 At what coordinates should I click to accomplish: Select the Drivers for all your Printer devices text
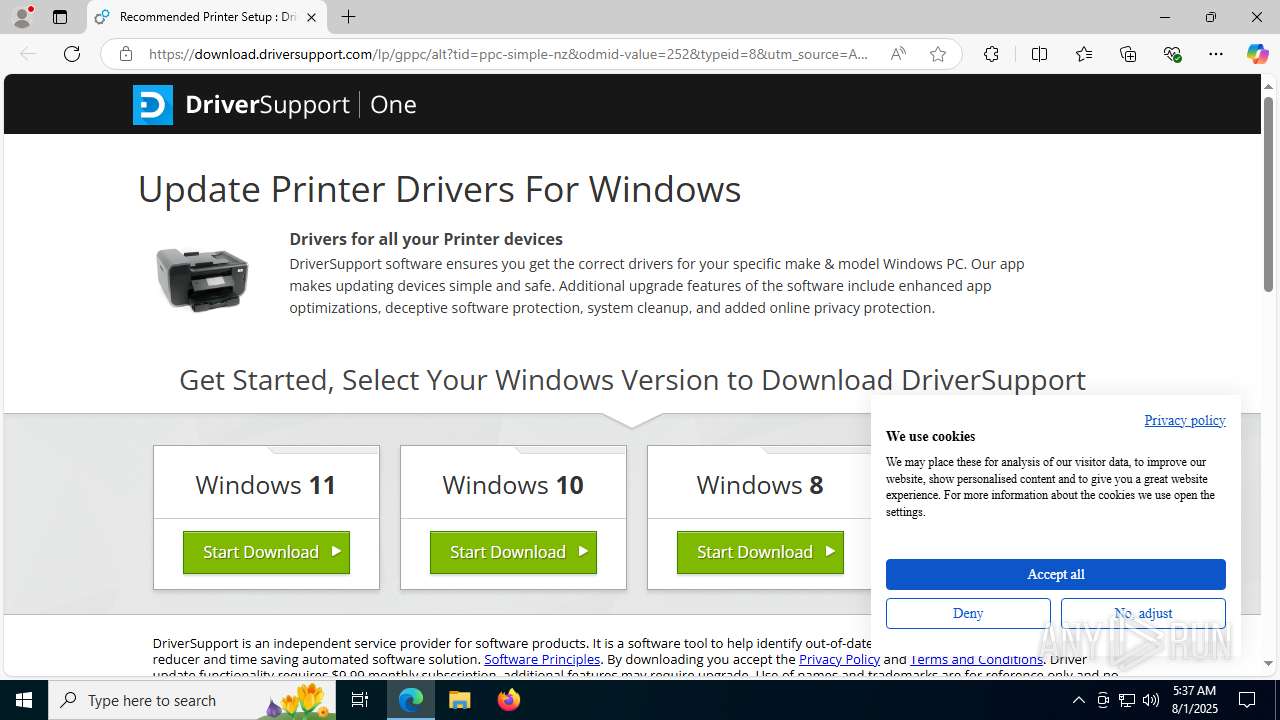tap(426, 239)
